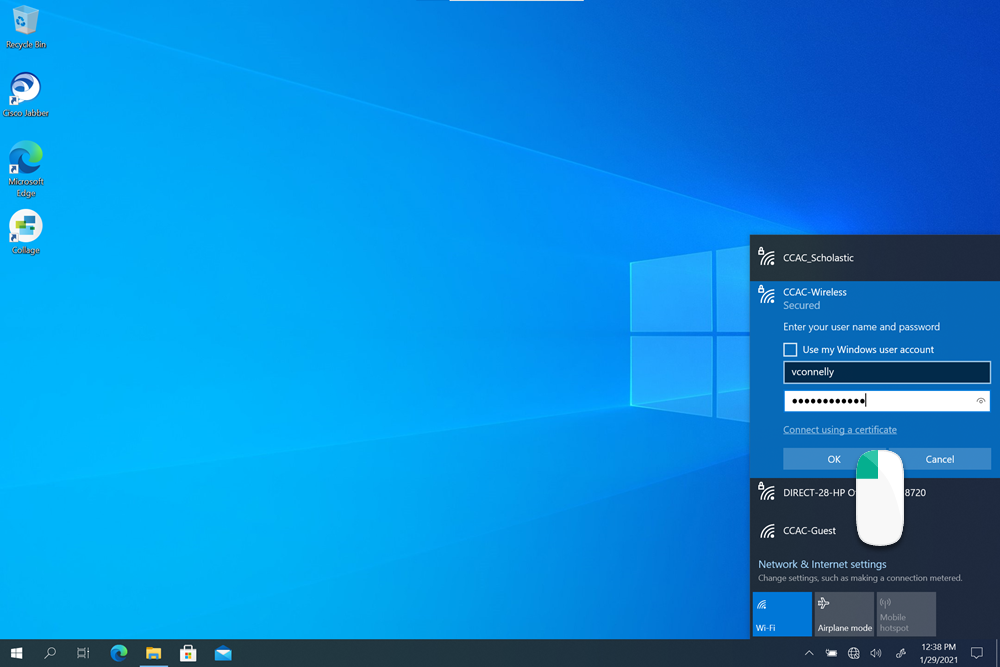The image size is (1000, 667).
Task: Open File Explorer from the taskbar
Action: pyautogui.click(x=153, y=653)
